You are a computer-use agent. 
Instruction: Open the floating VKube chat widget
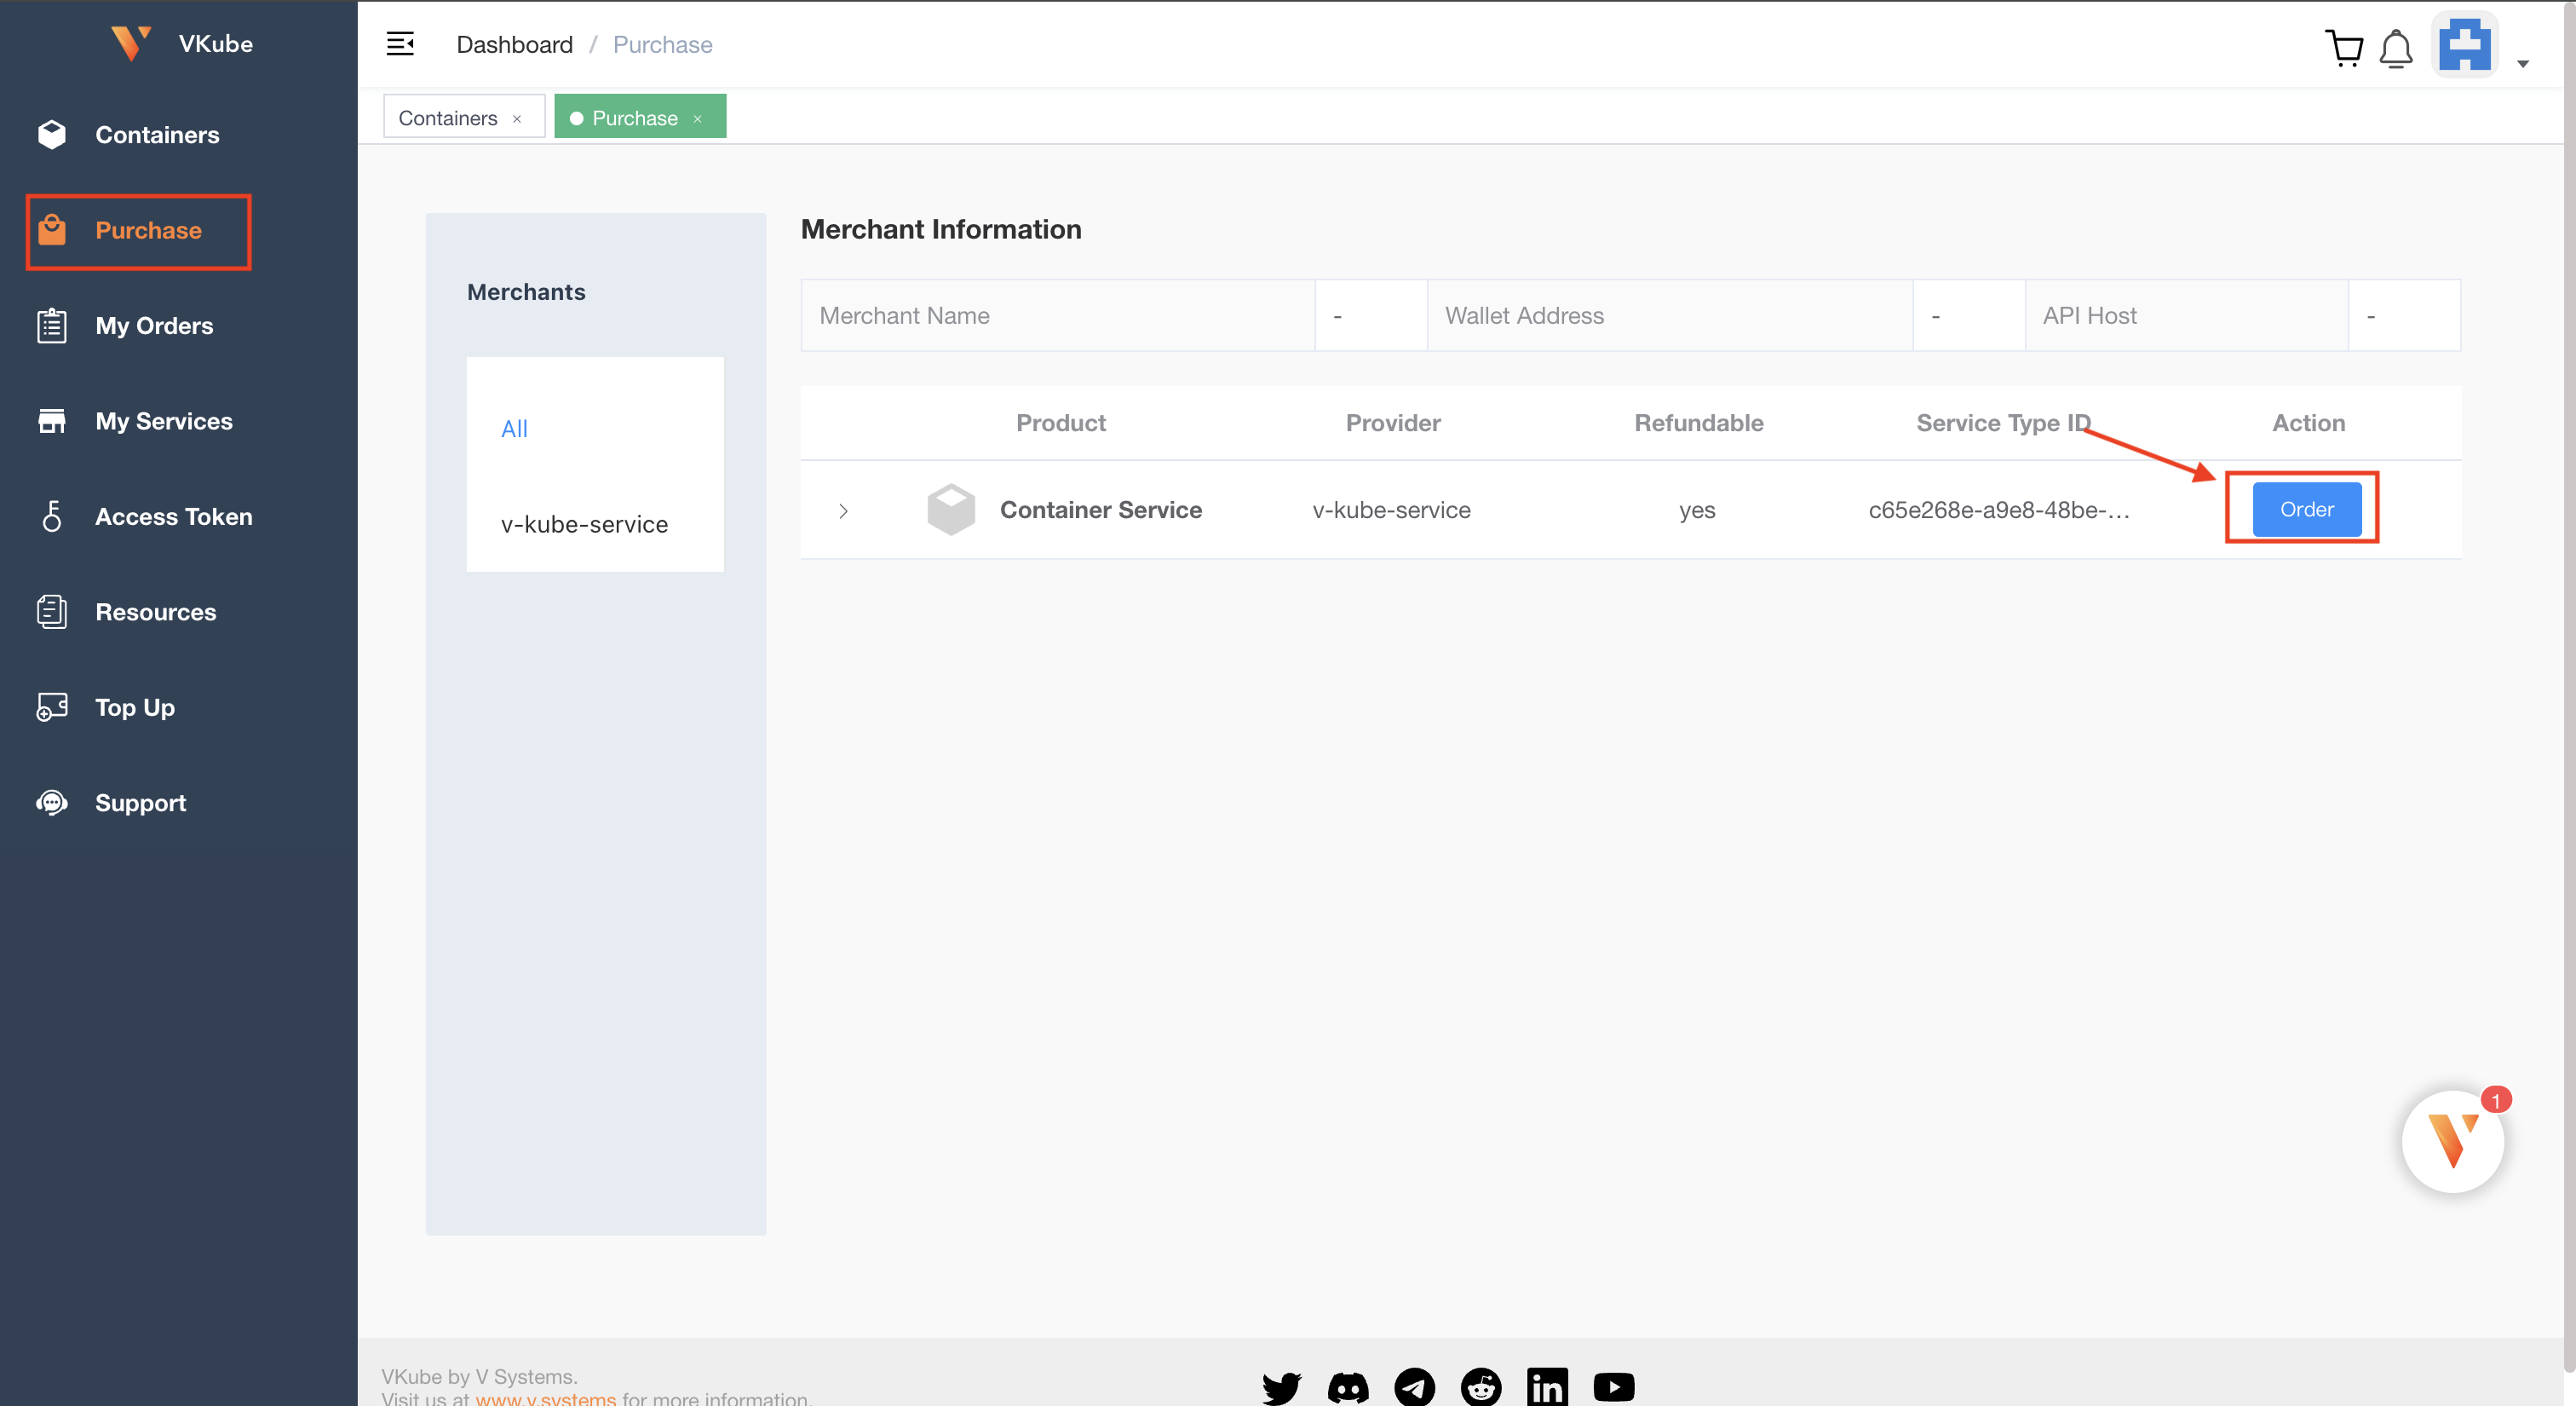[2452, 1141]
